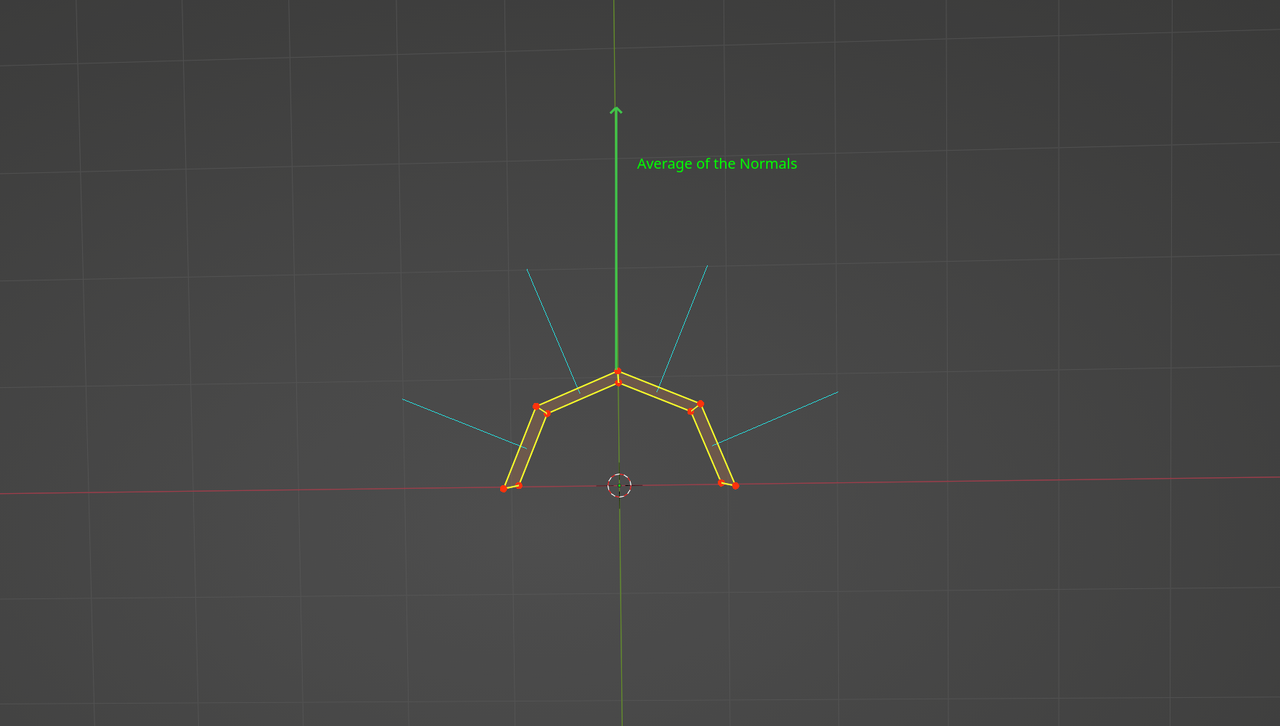Click the 3D cursor at the origin
This screenshot has height=726, width=1280.
click(619, 485)
